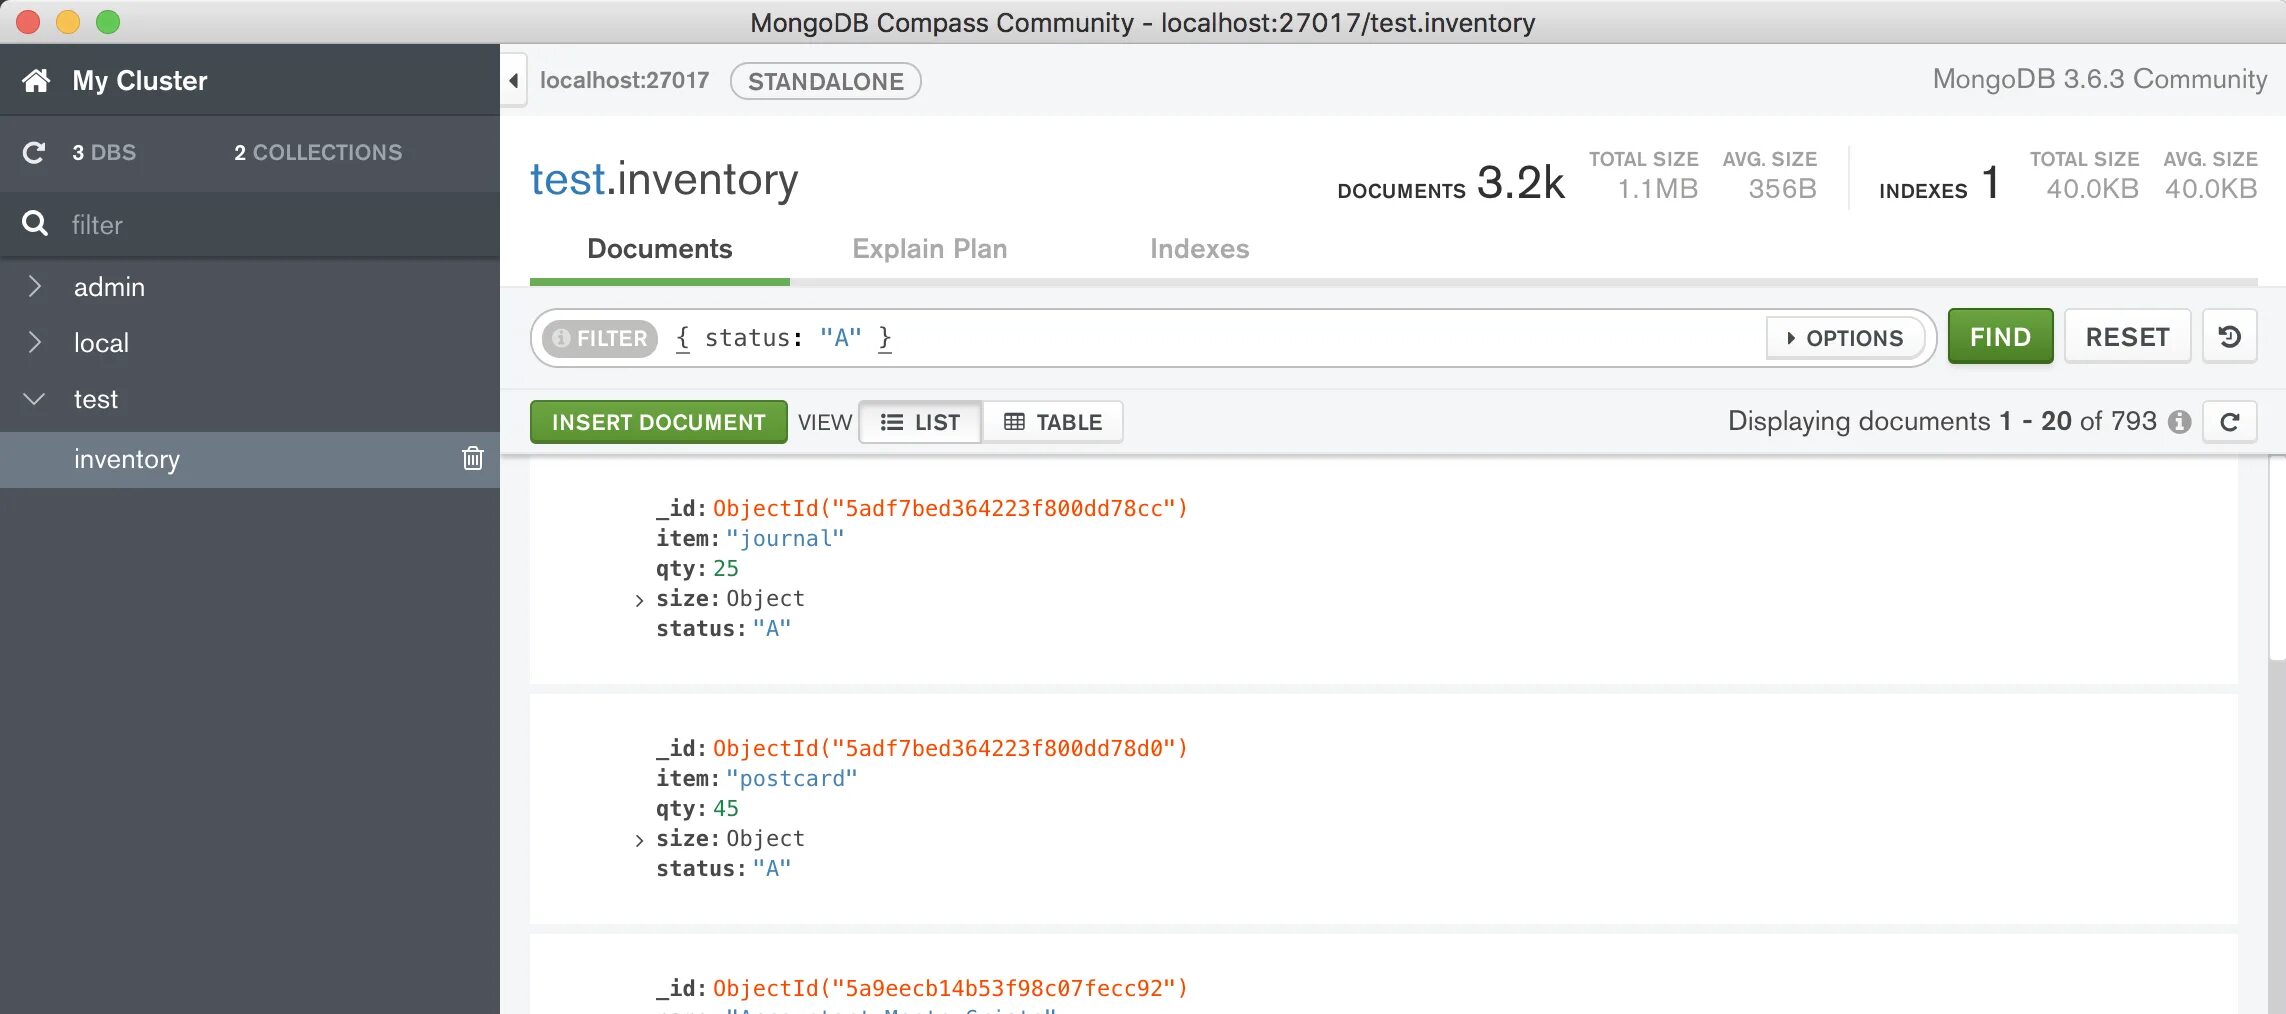Click into the filter query input field
The width and height of the screenshot is (2286, 1014).
coord(1300,338)
